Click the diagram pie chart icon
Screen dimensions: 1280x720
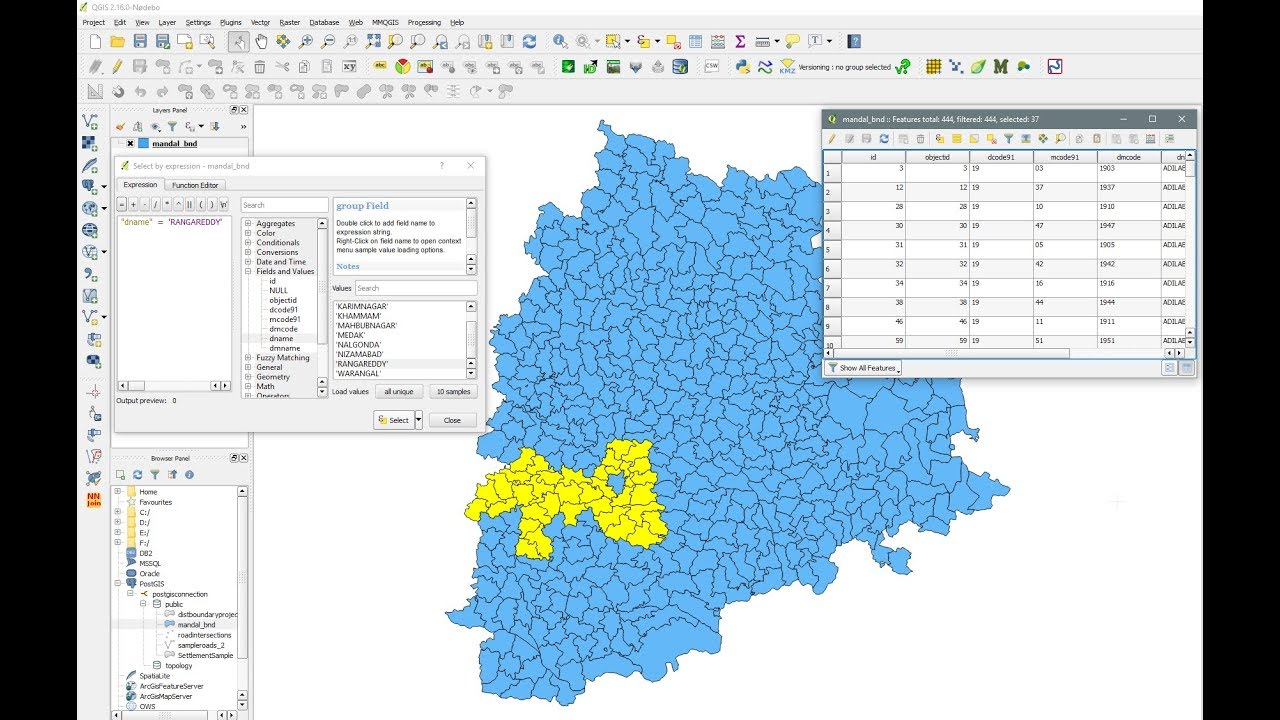(x=402, y=67)
